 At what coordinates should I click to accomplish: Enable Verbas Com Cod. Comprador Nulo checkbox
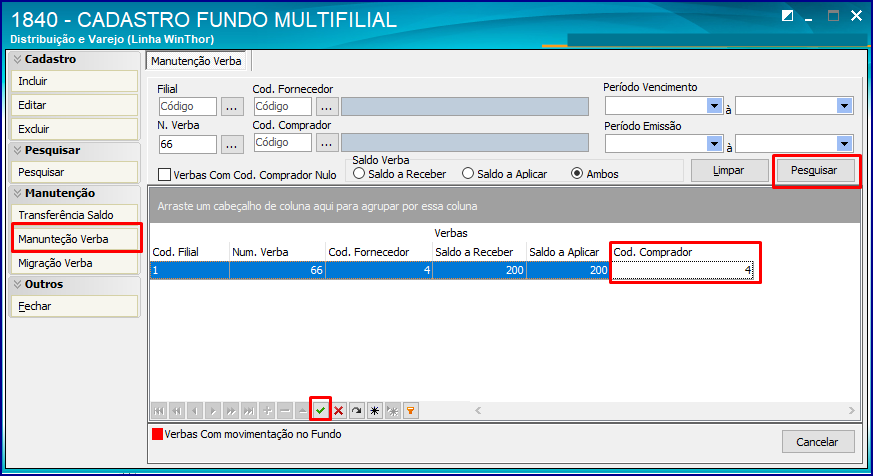(x=164, y=175)
